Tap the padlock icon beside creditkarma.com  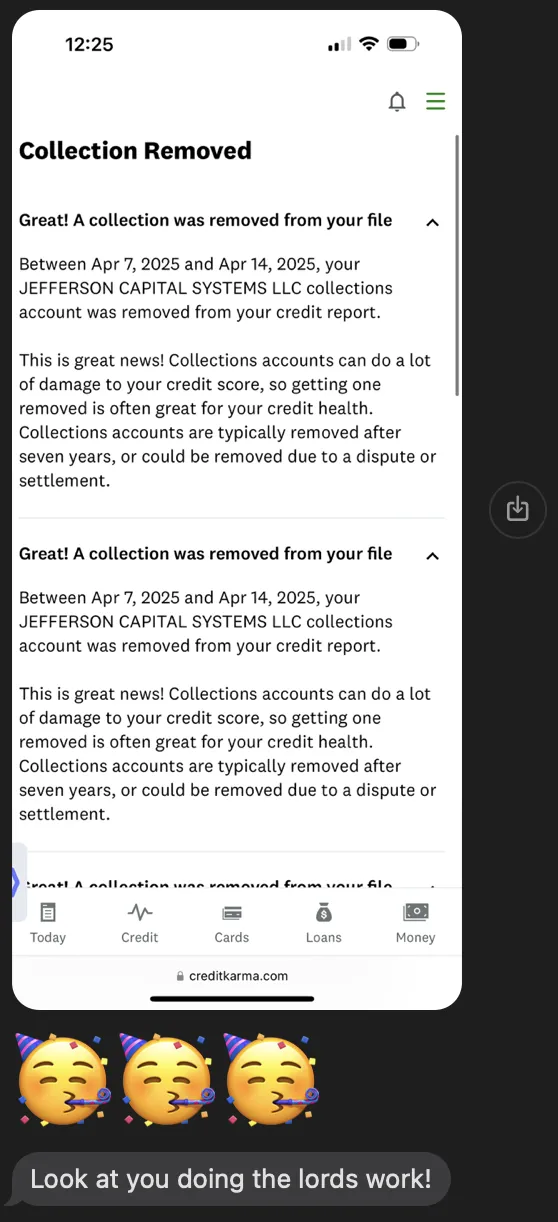tap(180, 976)
